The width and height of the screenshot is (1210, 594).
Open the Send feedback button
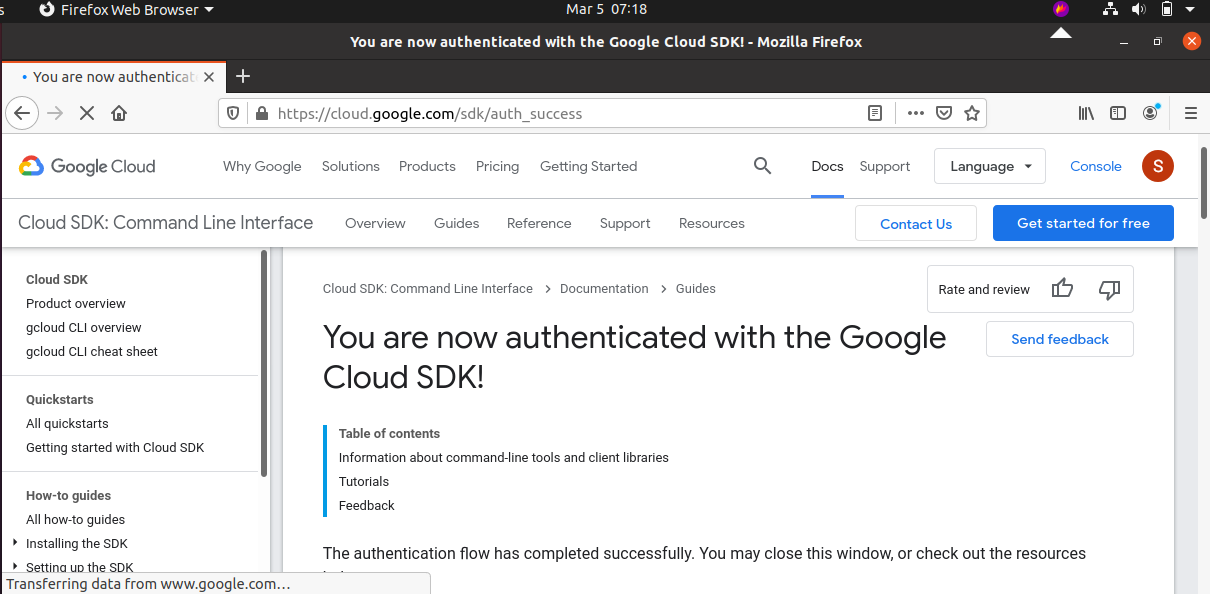coord(1060,339)
